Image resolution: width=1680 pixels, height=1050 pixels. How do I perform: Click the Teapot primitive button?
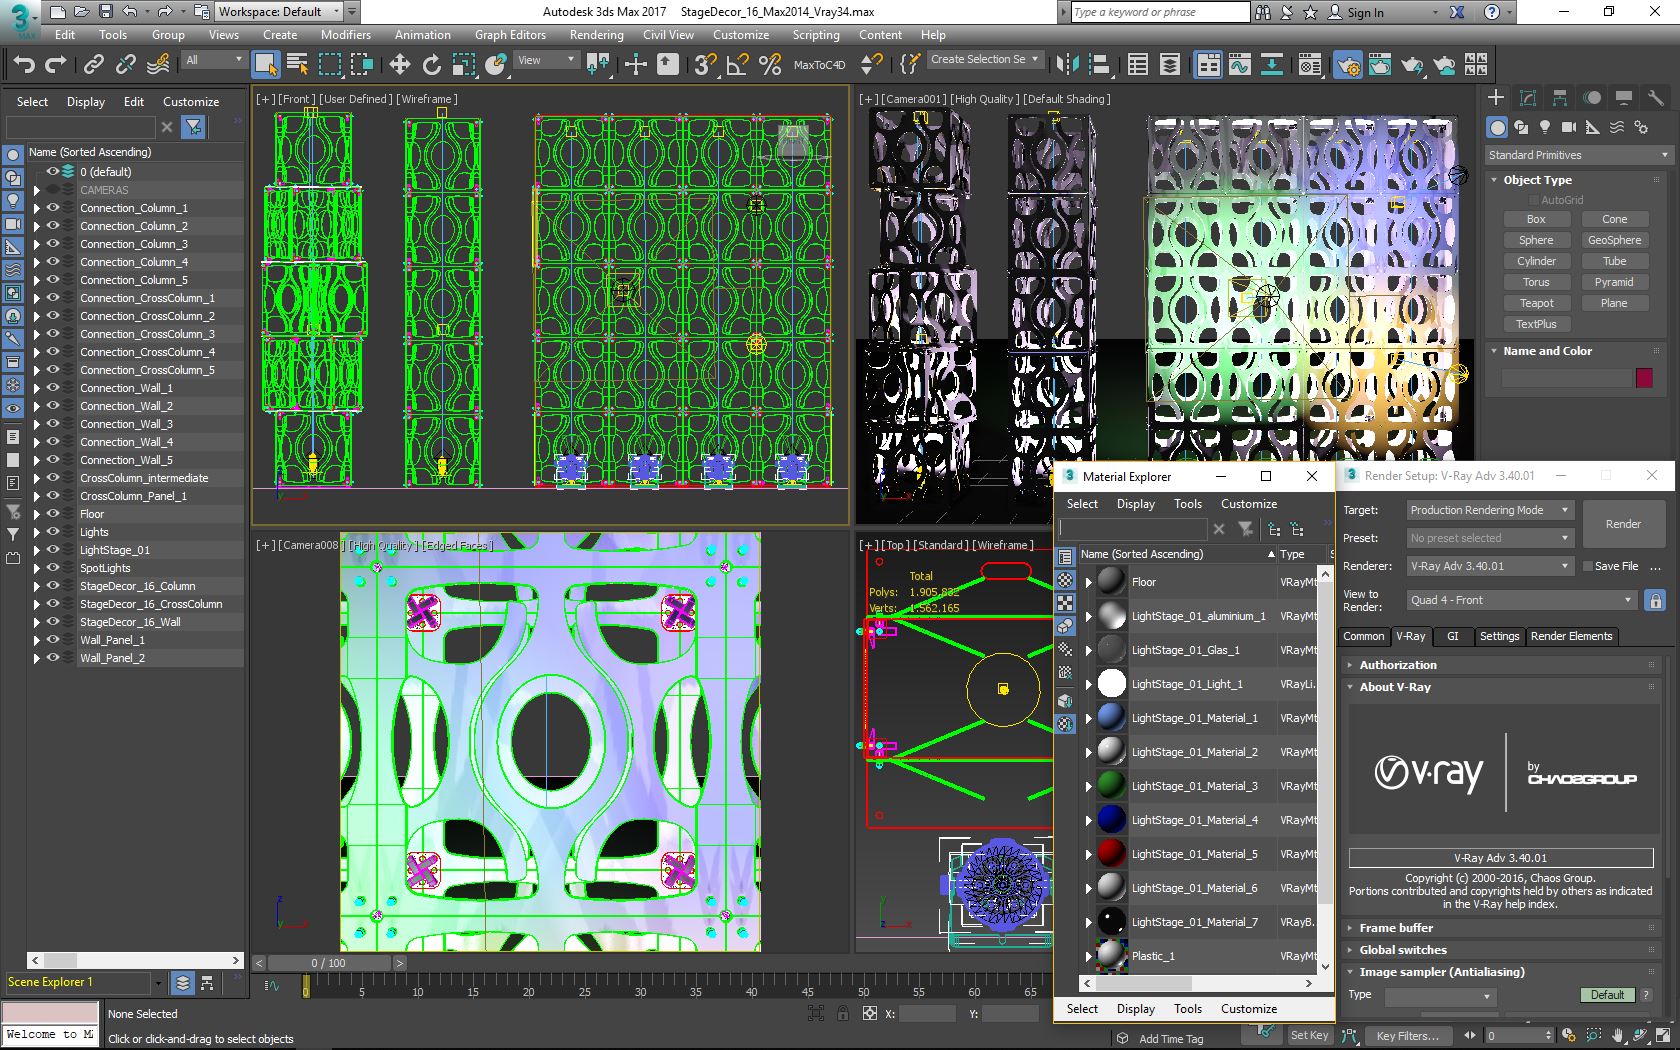pyautogui.click(x=1536, y=303)
